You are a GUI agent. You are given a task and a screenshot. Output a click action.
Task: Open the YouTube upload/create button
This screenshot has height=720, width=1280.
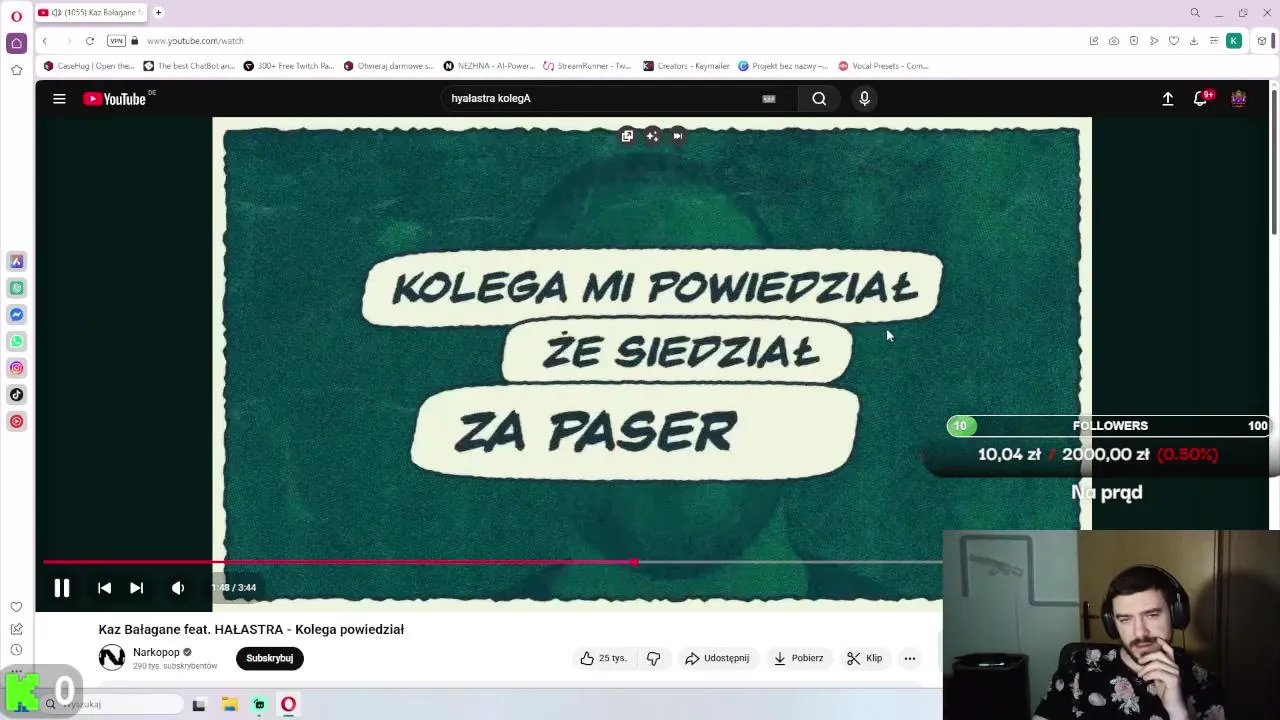pyautogui.click(x=1167, y=98)
